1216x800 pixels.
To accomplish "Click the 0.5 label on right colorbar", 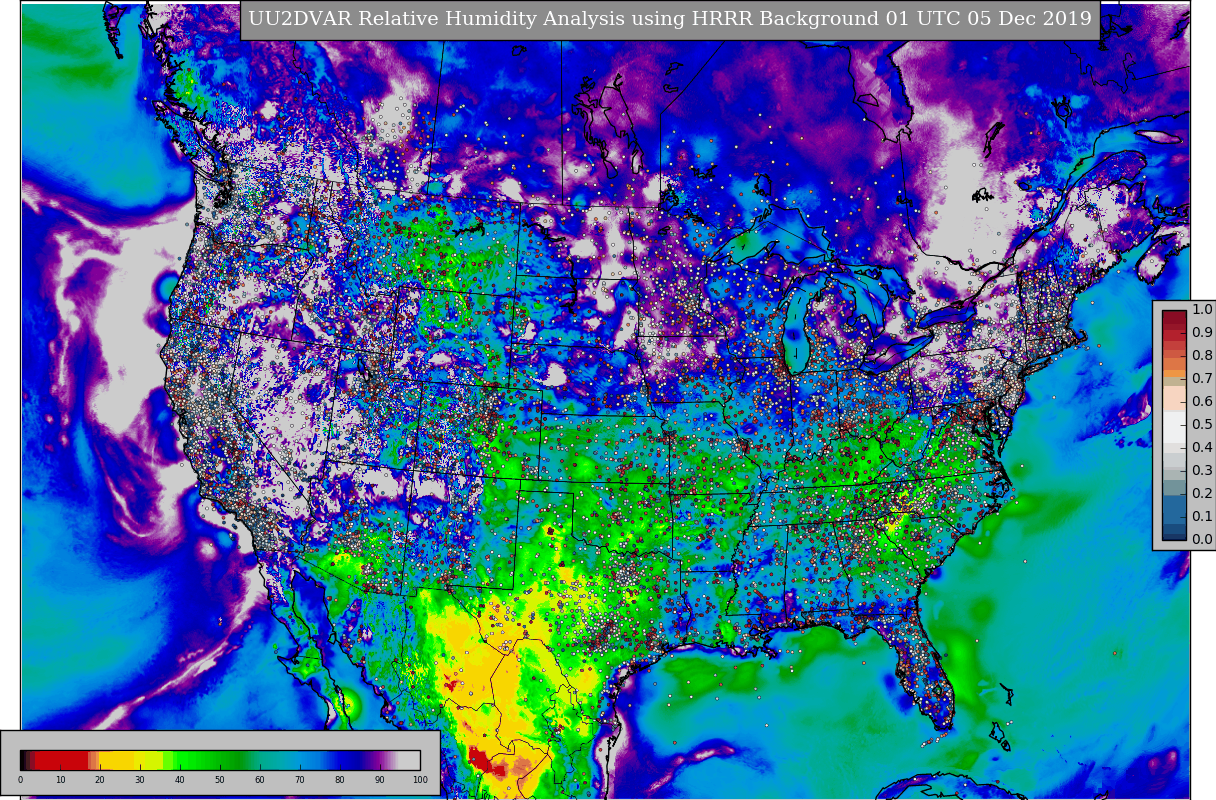I will [1202, 425].
